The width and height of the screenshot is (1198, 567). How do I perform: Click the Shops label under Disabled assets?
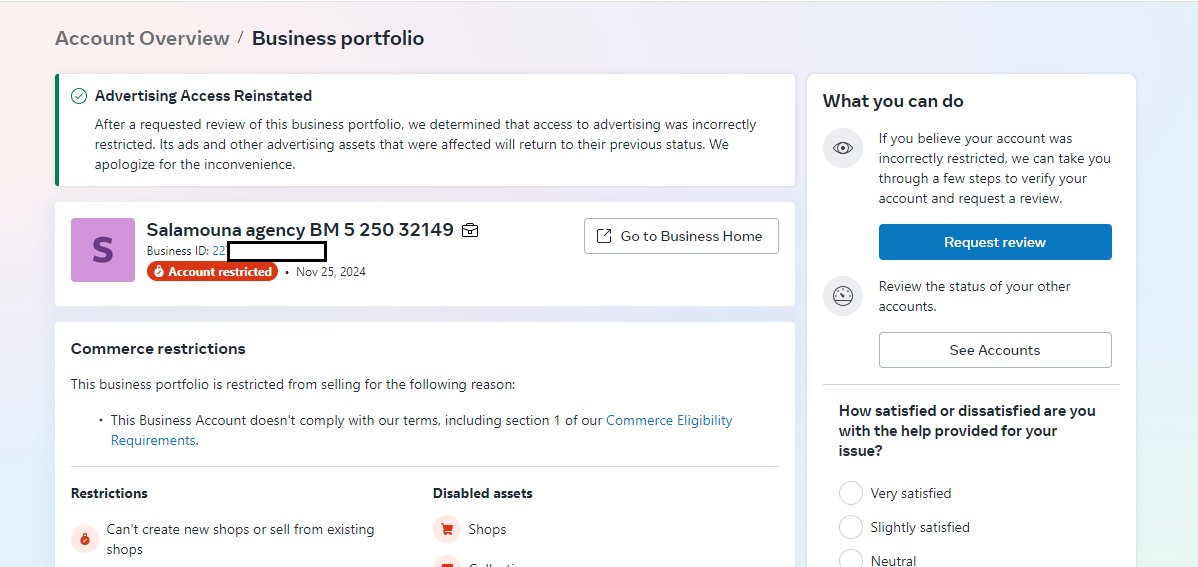tap(487, 529)
